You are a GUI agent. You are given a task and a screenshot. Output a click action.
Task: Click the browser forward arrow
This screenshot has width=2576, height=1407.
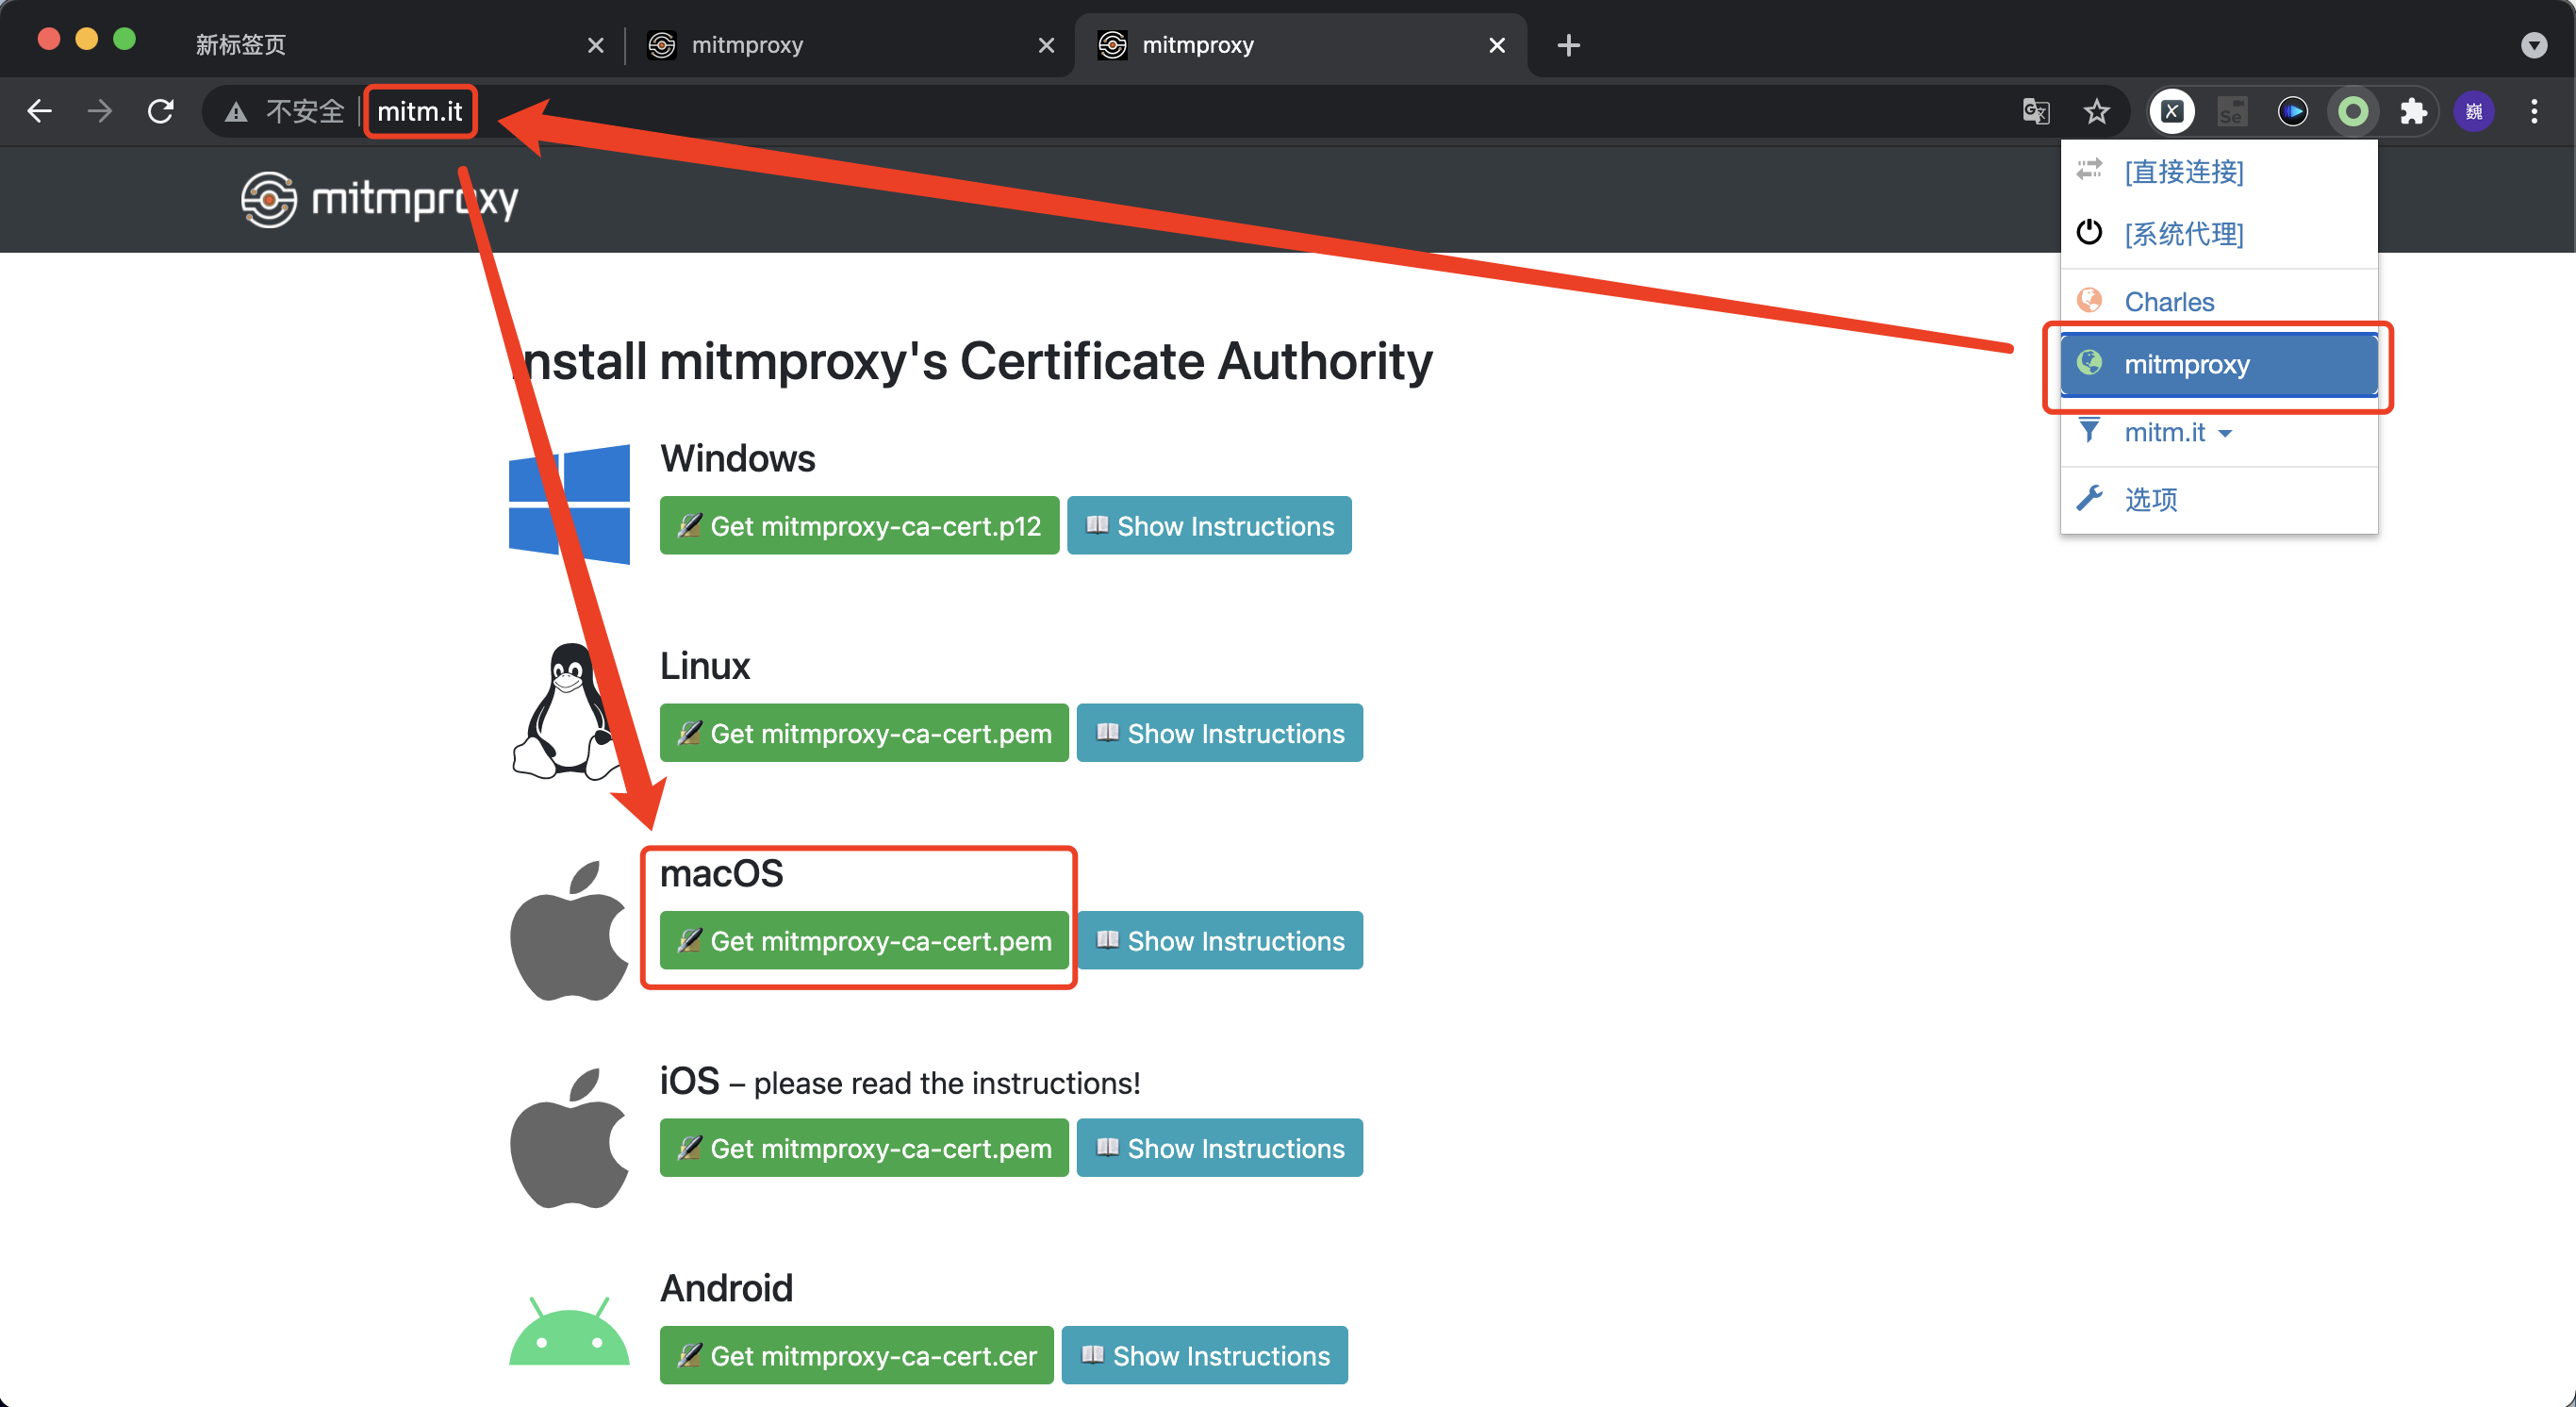pyautogui.click(x=99, y=111)
